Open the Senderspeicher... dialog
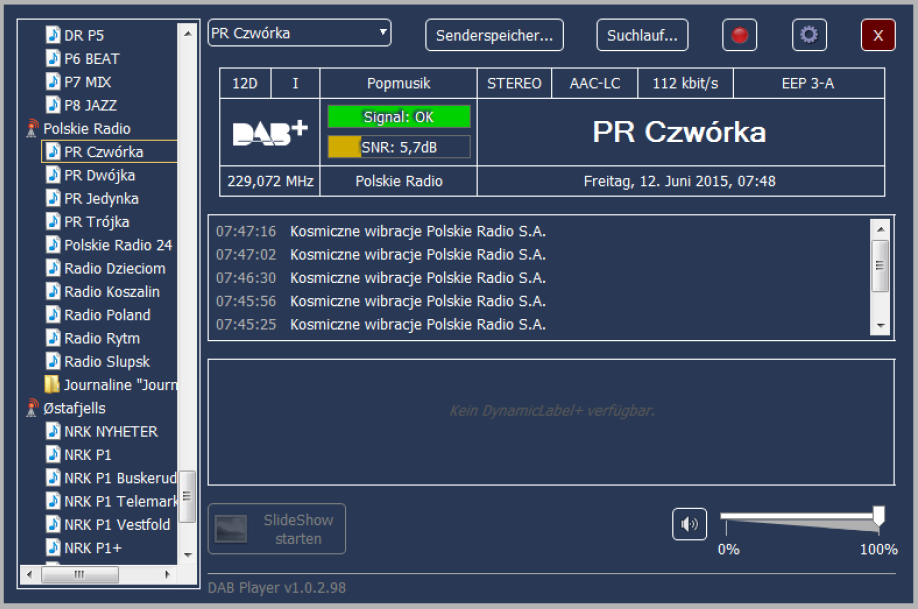 [494, 35]
